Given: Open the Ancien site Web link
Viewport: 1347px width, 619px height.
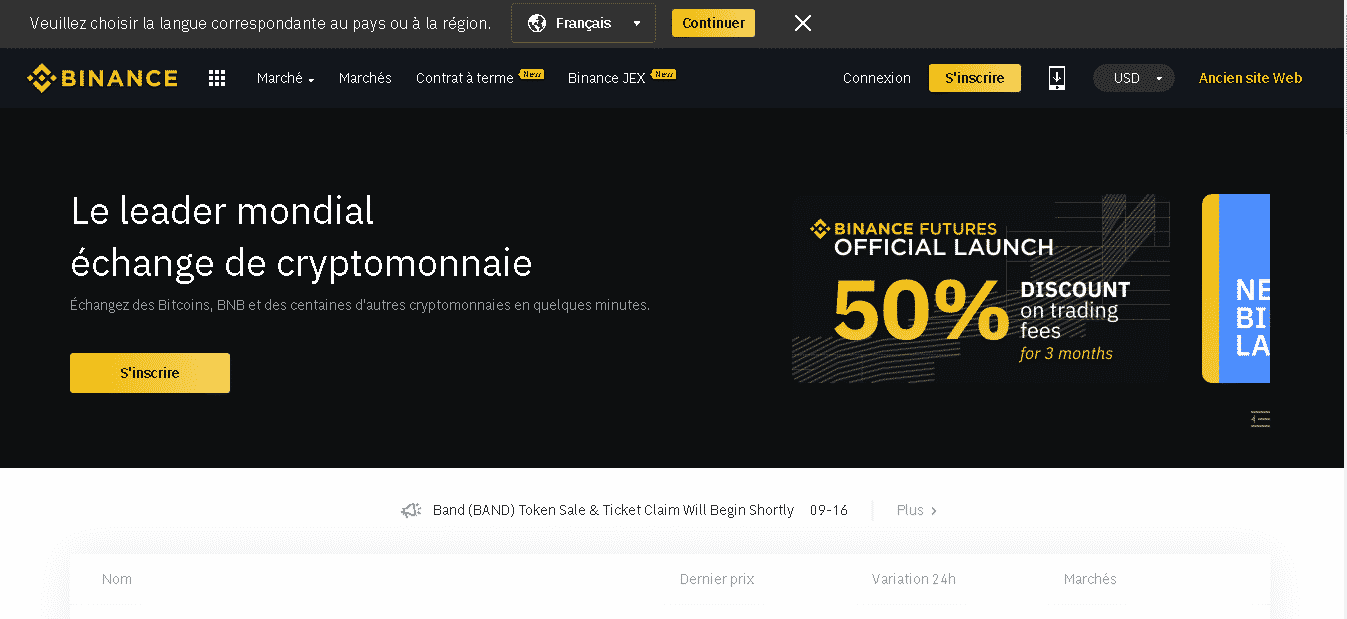Looking at the screenshot, I should [1250, 78].
